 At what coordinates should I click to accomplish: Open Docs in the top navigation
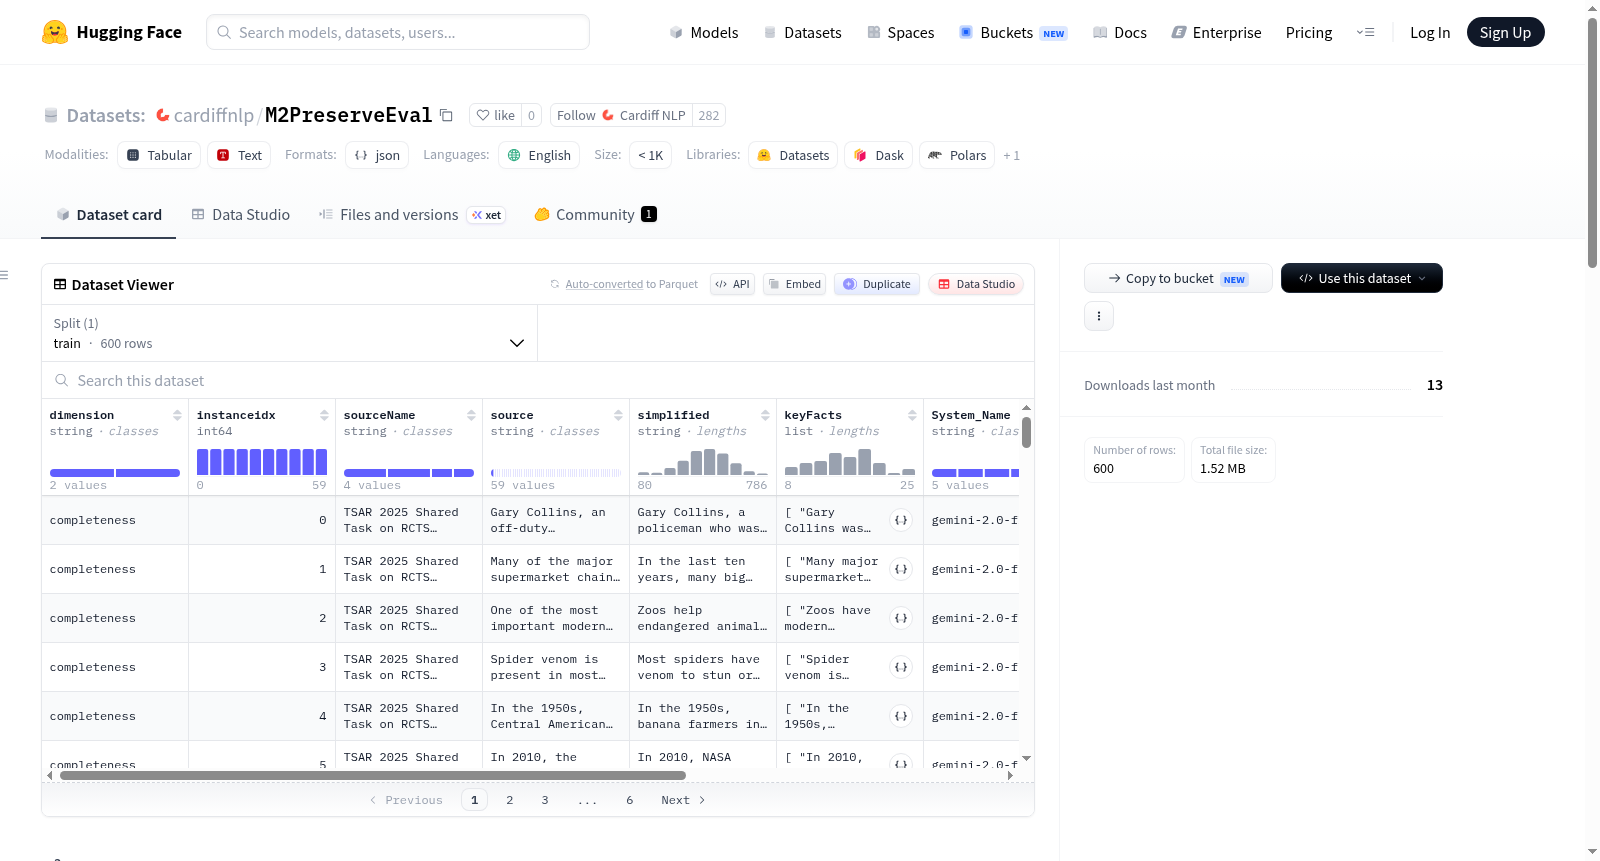click(1120, 32)
